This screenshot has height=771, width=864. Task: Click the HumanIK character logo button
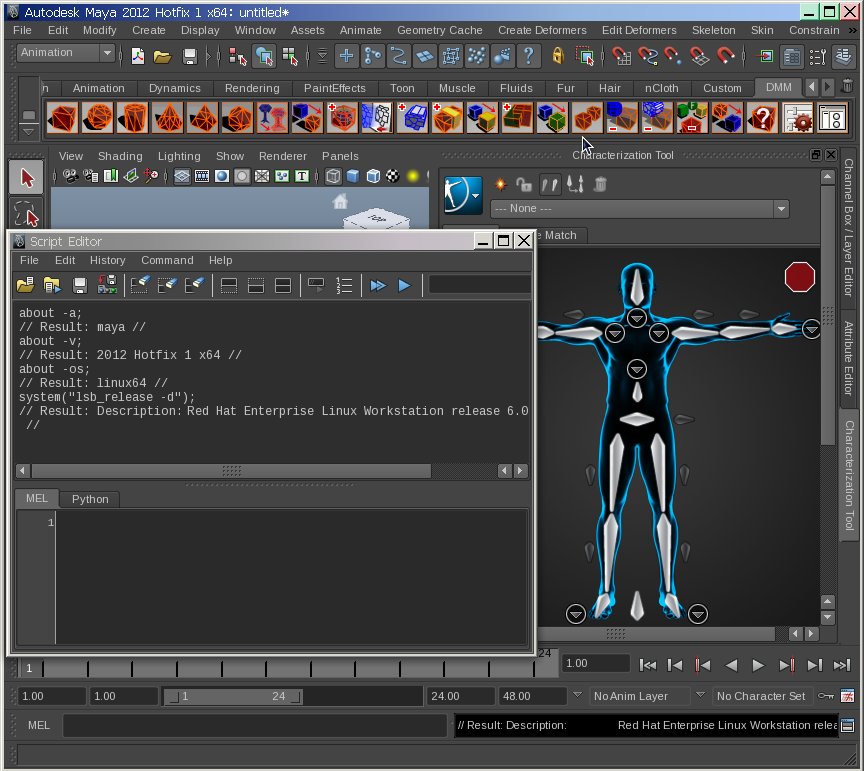[x=463, y=195]
